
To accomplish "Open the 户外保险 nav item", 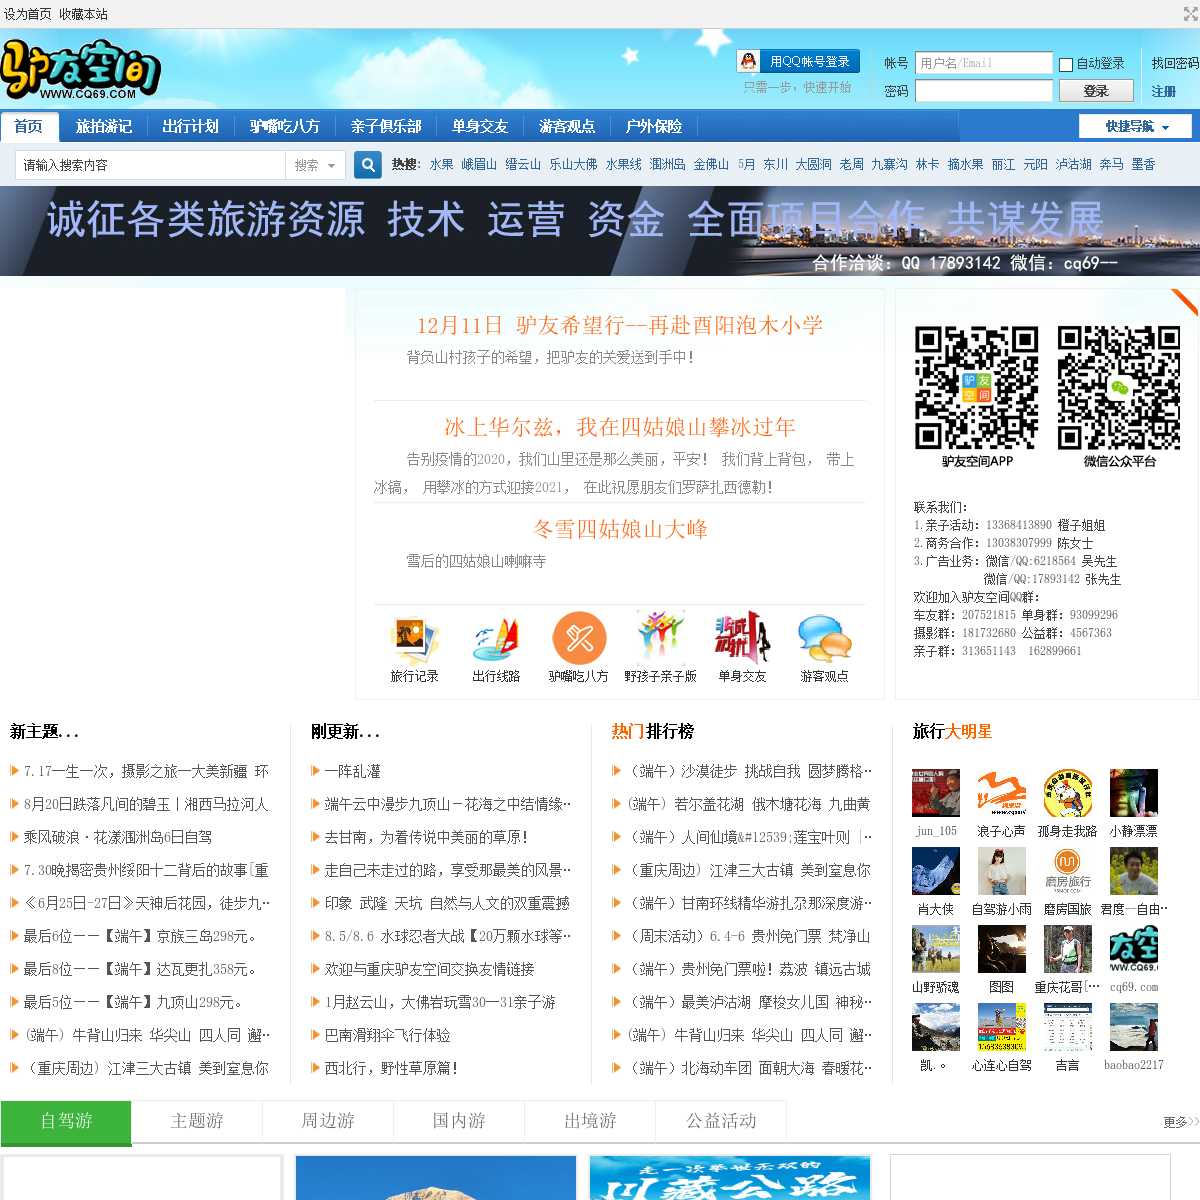I will click(654, 126).
